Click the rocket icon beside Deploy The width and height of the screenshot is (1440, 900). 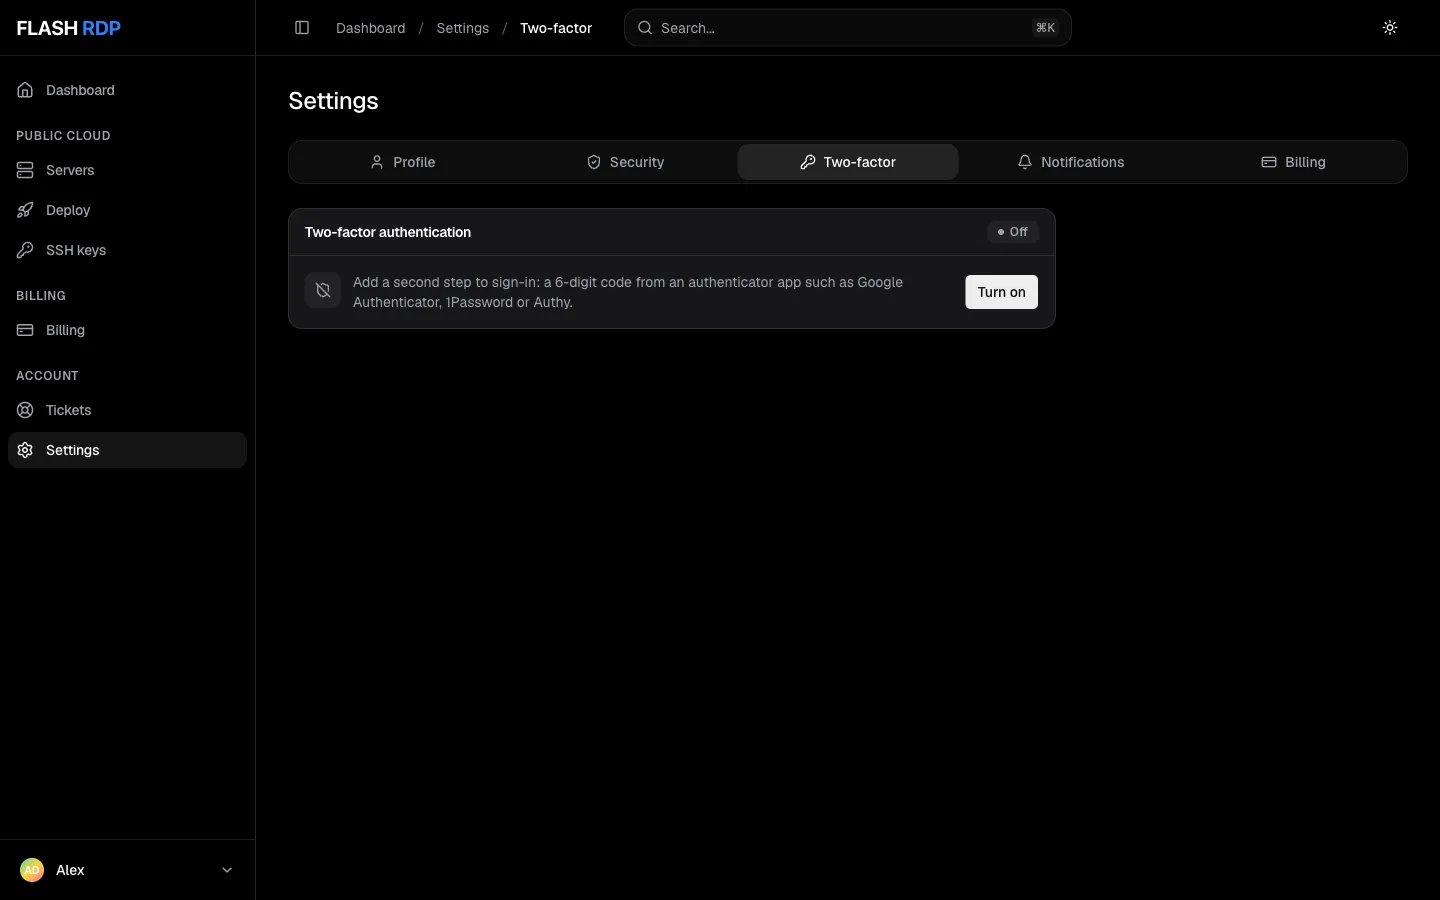click(x=25, y=210)
